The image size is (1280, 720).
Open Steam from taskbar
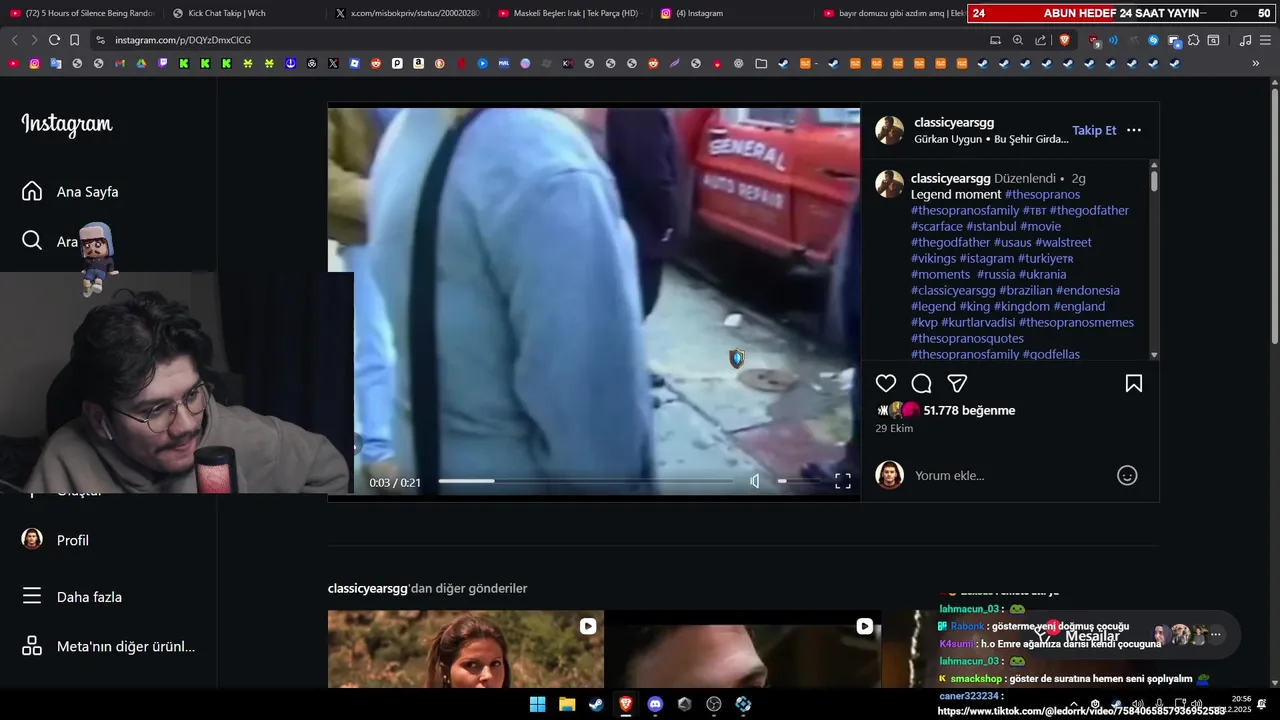(596, 704)
